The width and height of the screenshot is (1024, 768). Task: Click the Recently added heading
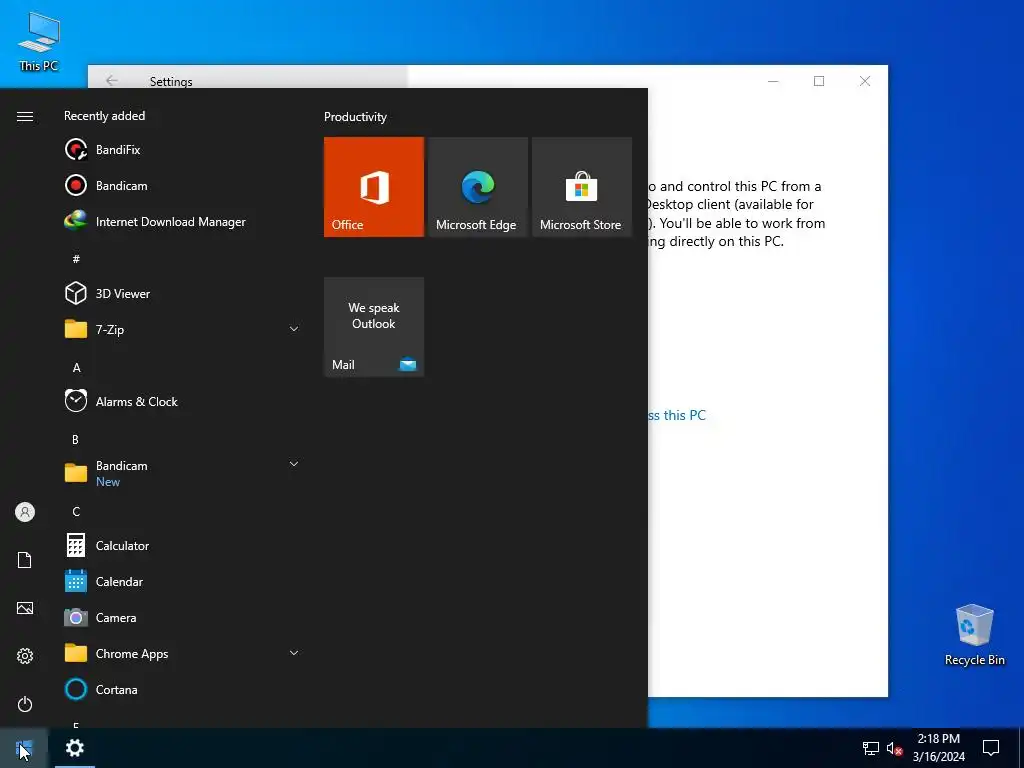104,116
